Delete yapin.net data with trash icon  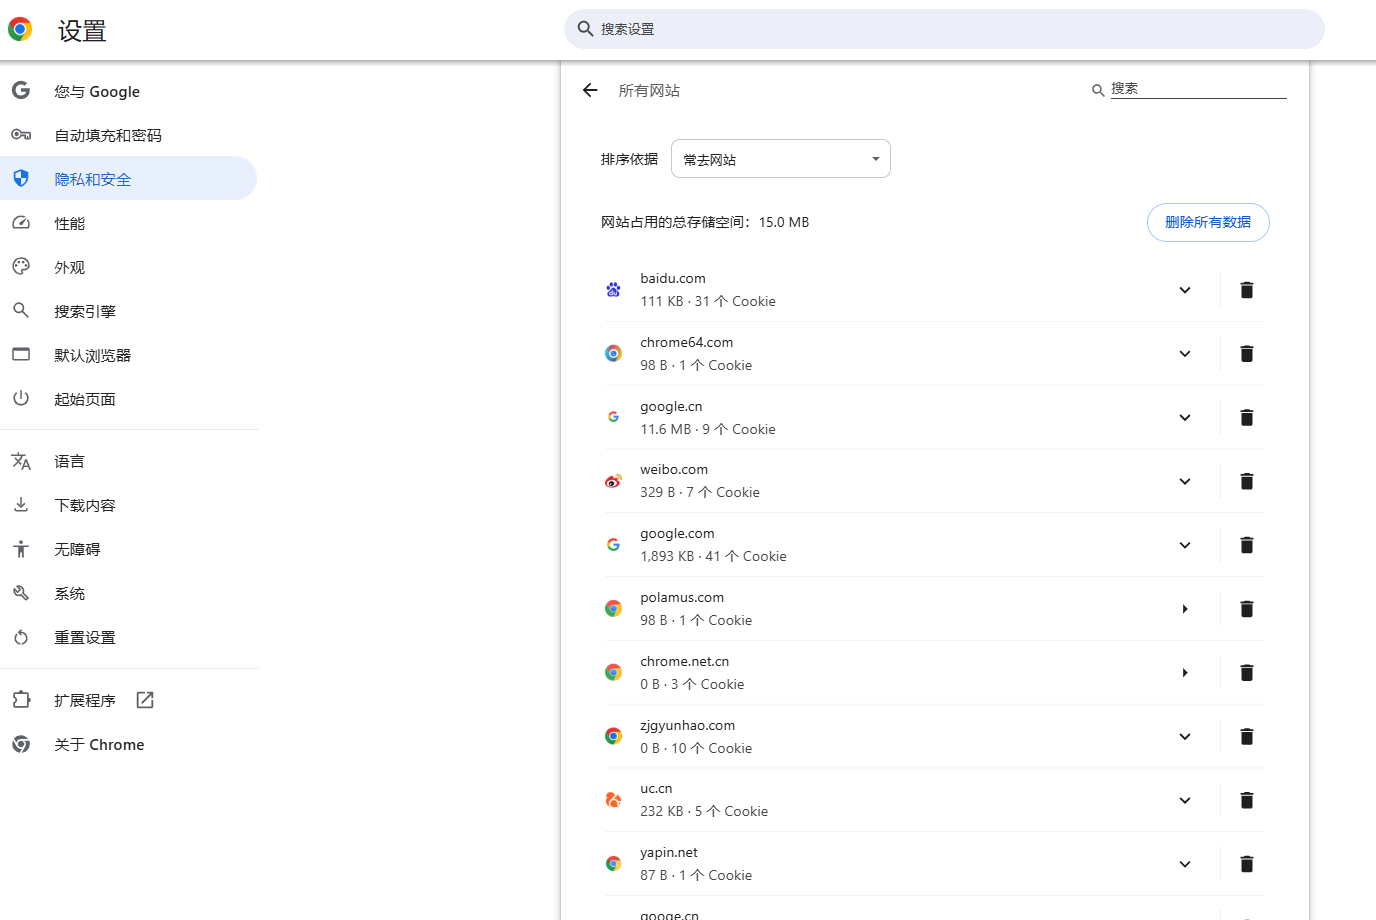tap(1246, 864)
